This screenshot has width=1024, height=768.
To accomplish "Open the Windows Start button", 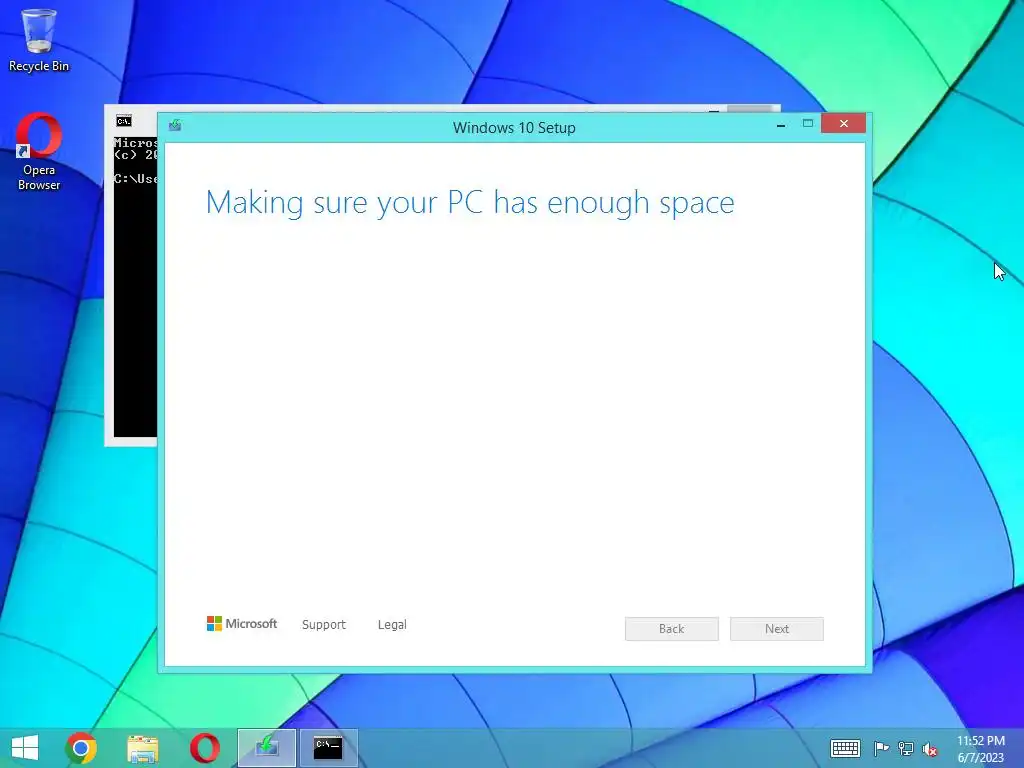I will [25, 748].
